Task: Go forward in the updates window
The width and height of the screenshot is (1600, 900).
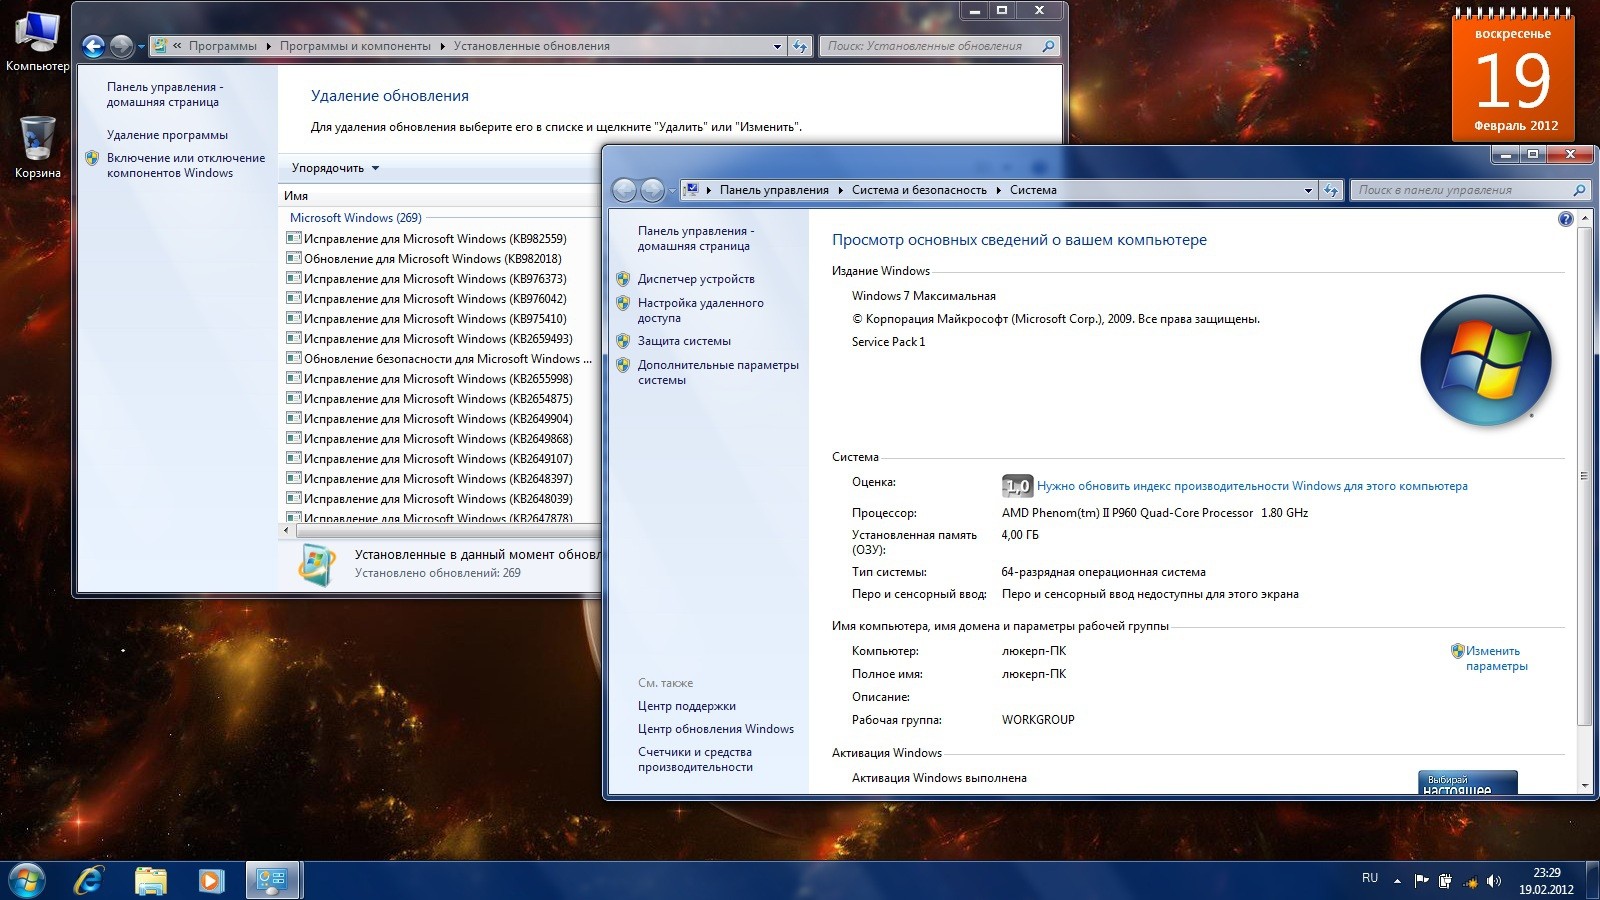Action: click(x=121, y=46)
